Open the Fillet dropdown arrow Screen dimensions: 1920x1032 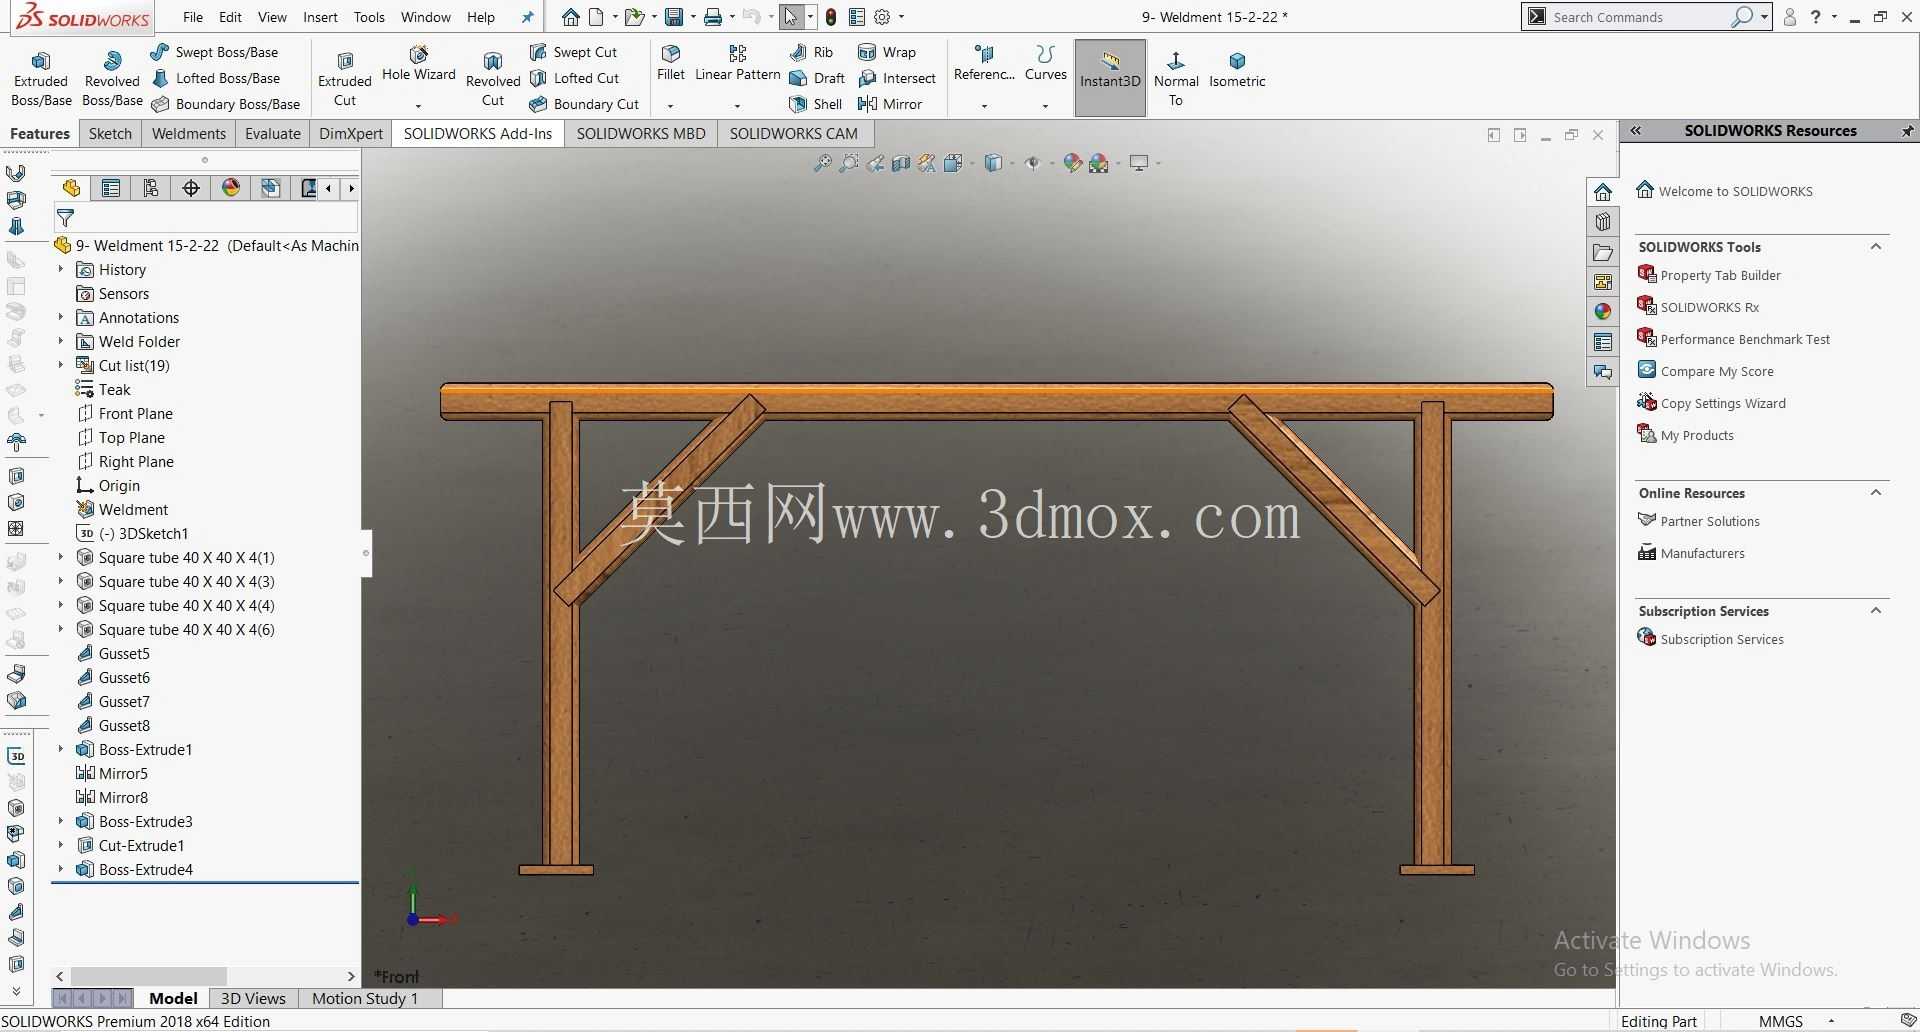(x=671, y=105)
